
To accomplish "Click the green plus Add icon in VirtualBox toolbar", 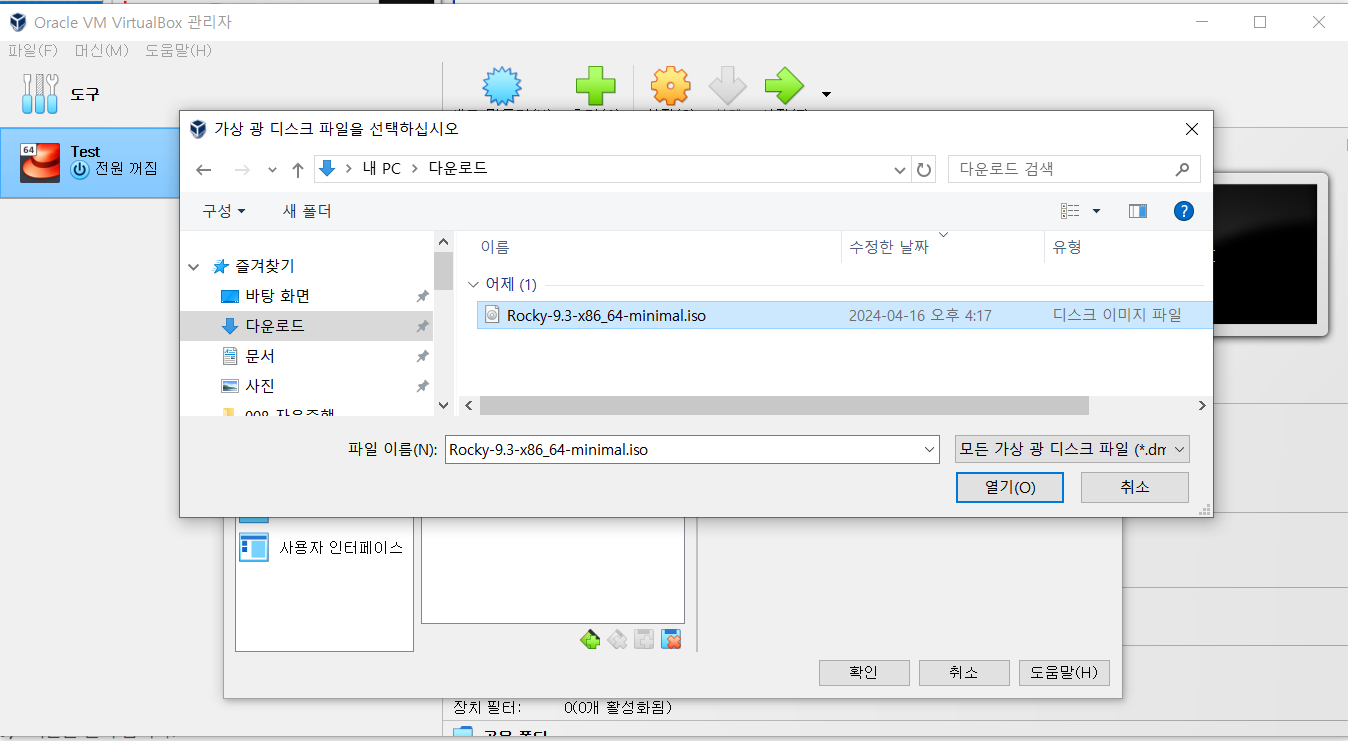I will 596,88.
